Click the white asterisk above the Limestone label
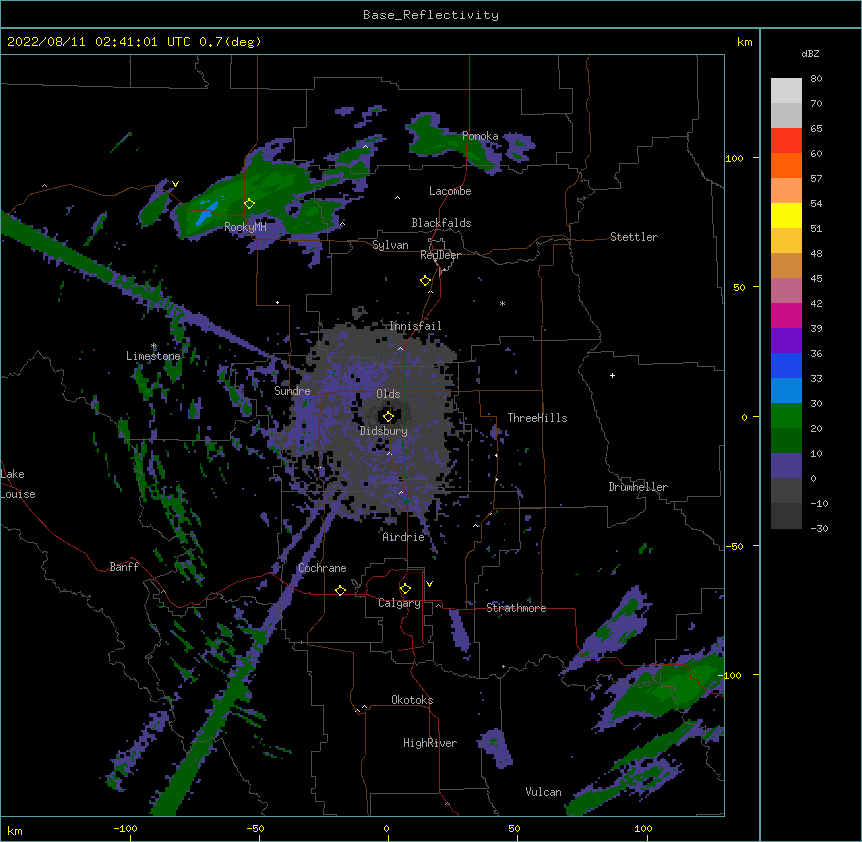This screenshot has height=842, width=862. 154,346
